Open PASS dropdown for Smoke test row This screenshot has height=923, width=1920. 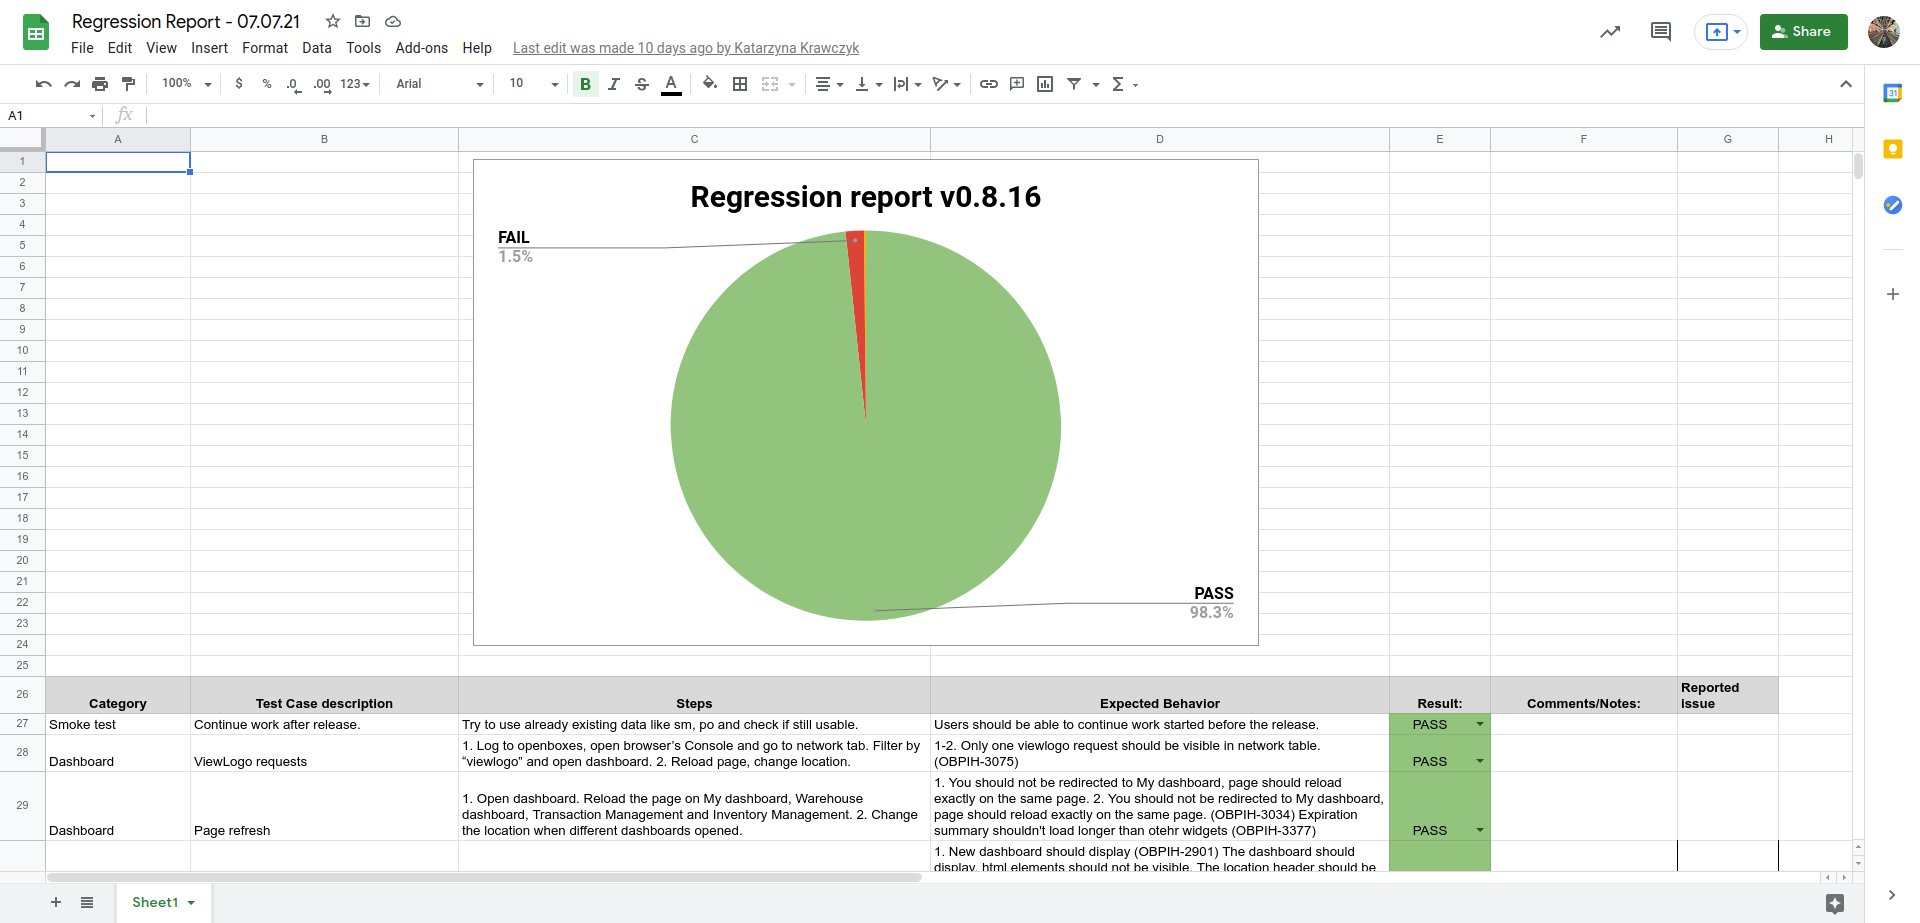[1480, 724]
